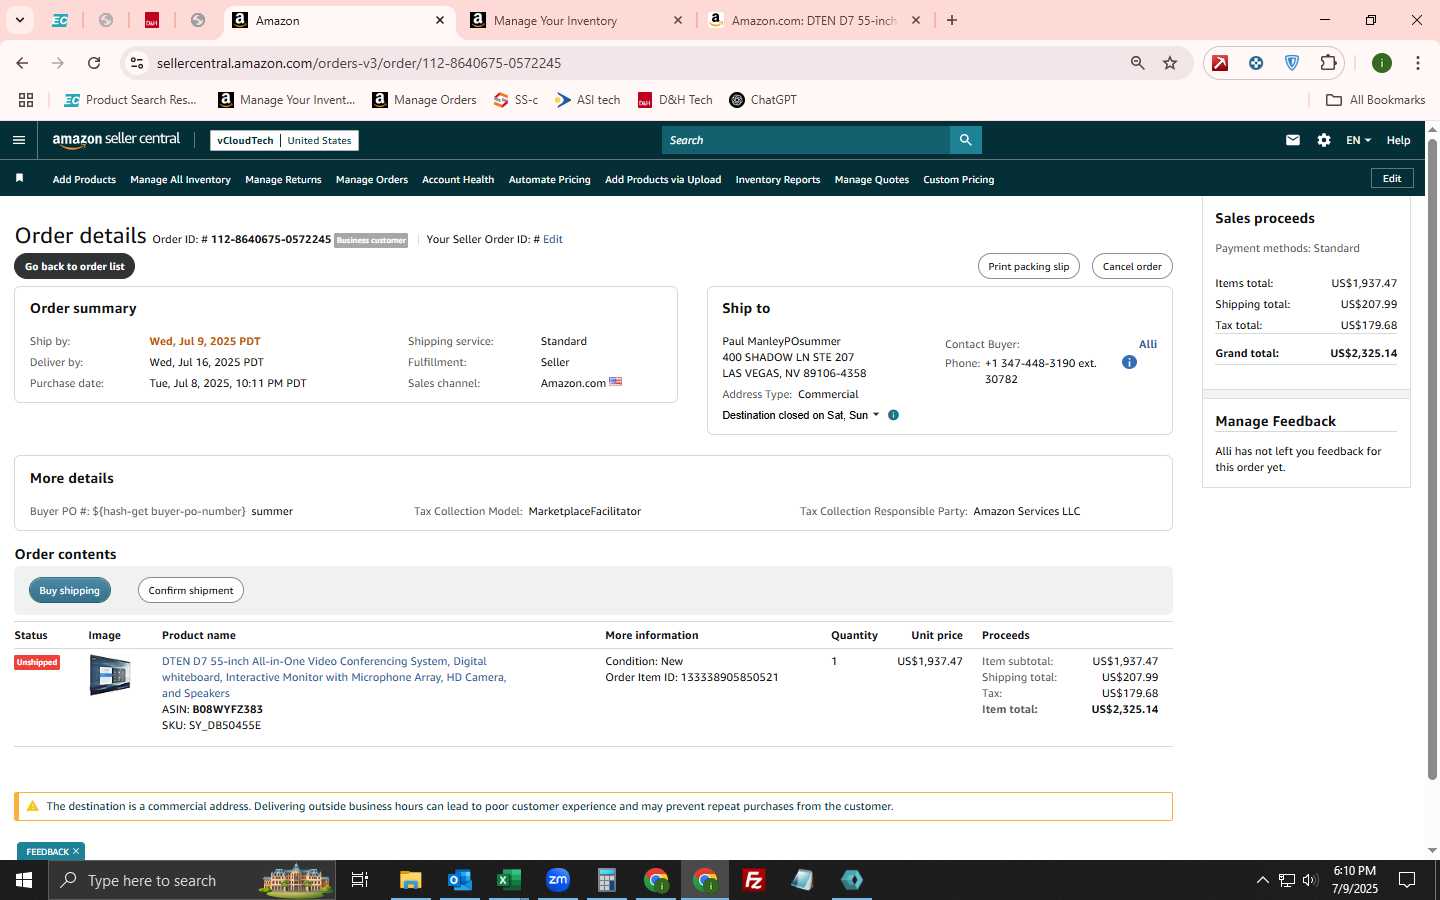Open the Chrome three-dot menu
Viewport: 1440px width, 900px height.
(1417, 63)
